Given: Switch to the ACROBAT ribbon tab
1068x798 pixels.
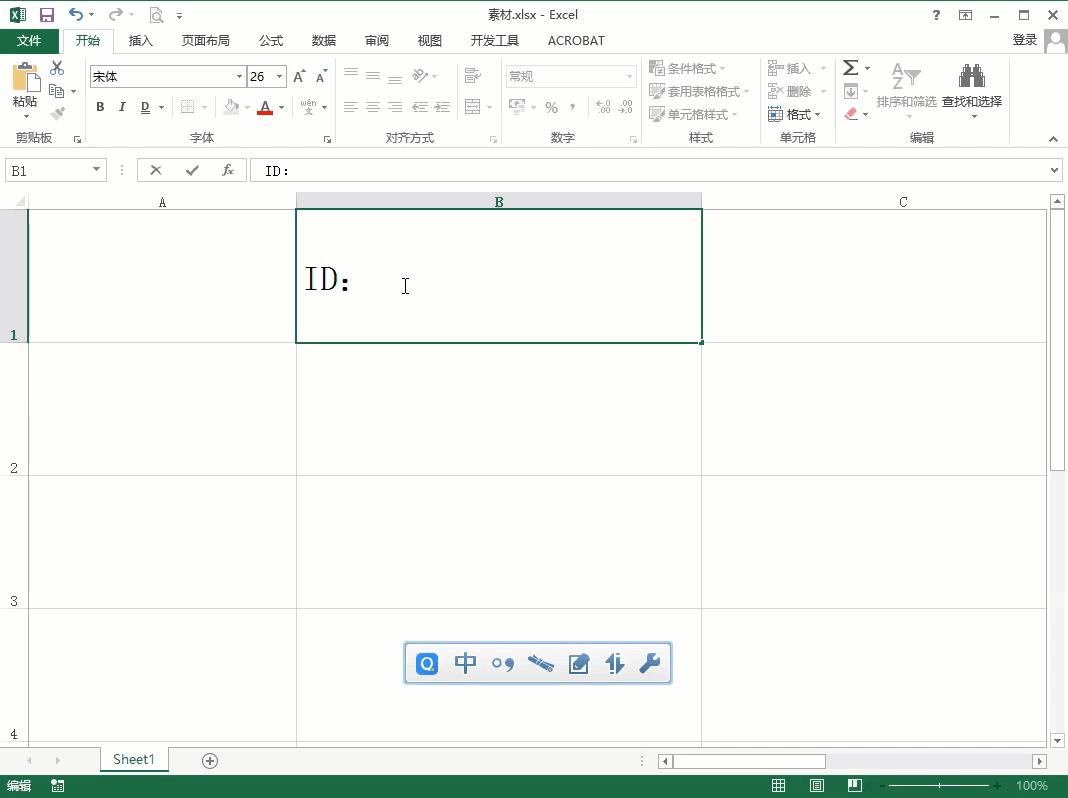Looking at the screenshot, I should 576,41.
